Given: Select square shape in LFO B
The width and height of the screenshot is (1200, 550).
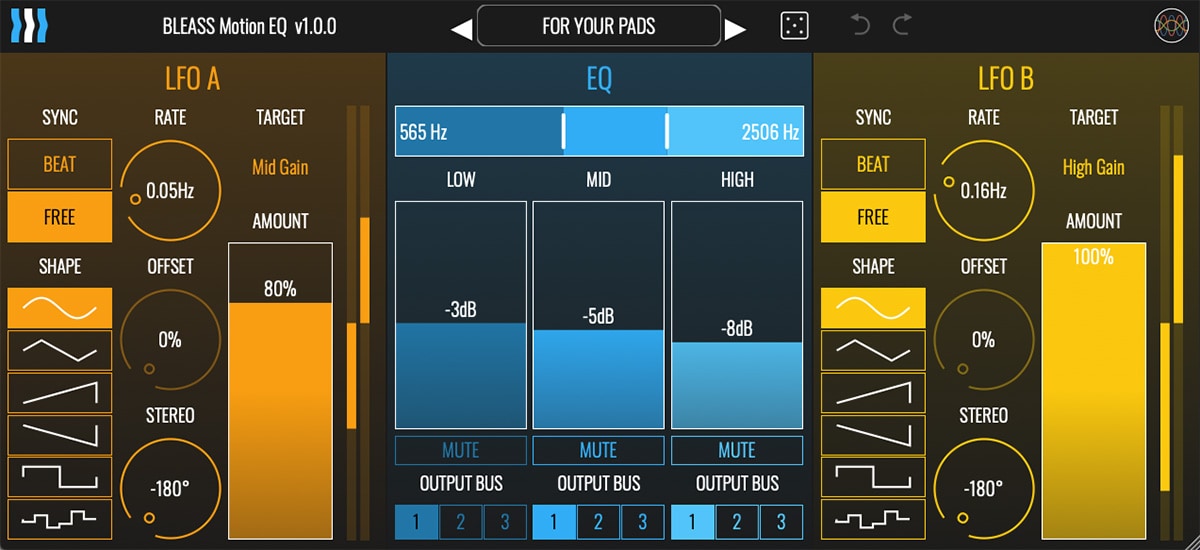Looking at the screenshot, I should tap(873, 477).
